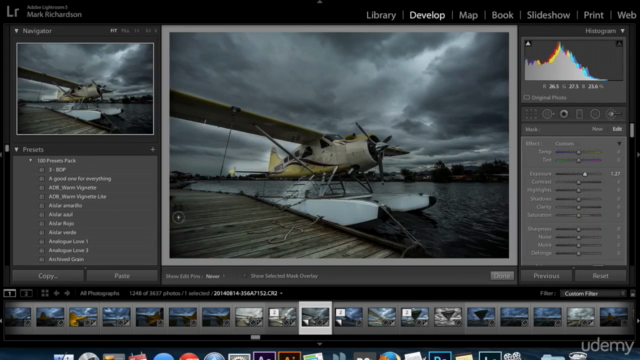Switch to the Library module
Screen dimensions: 640x360
point(381,15)
